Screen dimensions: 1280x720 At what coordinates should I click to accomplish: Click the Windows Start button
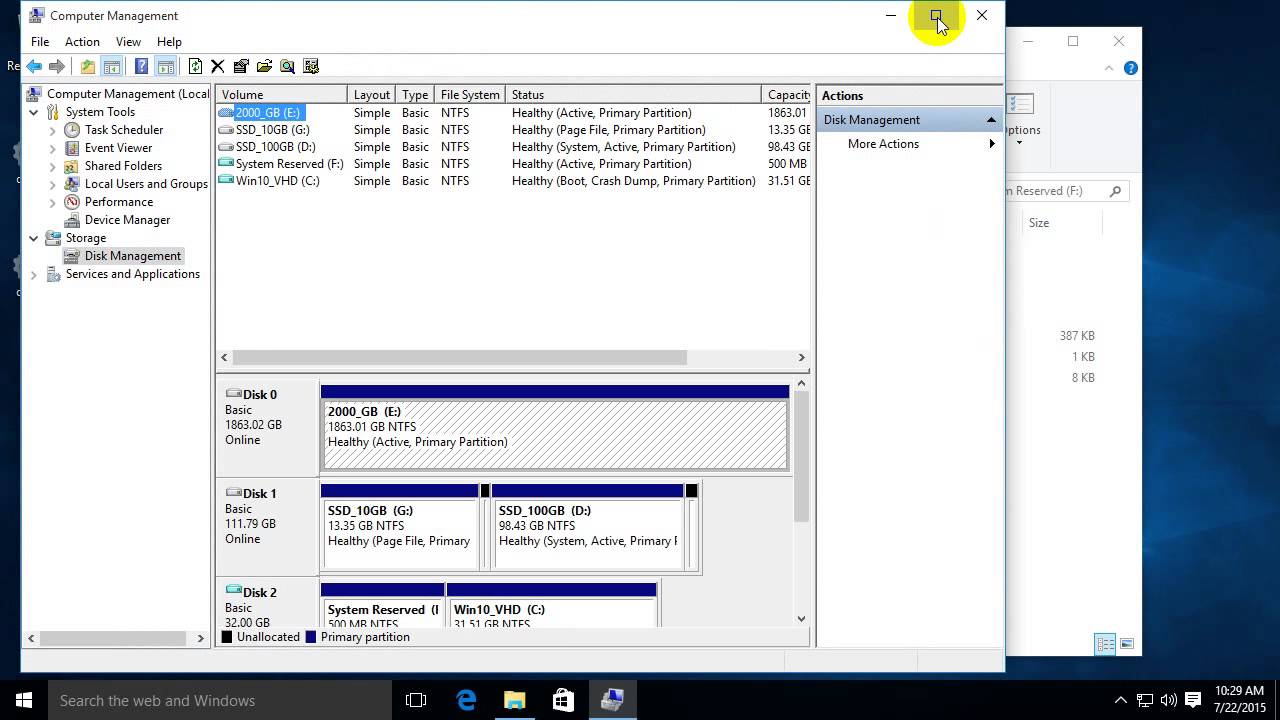point(24,700)
